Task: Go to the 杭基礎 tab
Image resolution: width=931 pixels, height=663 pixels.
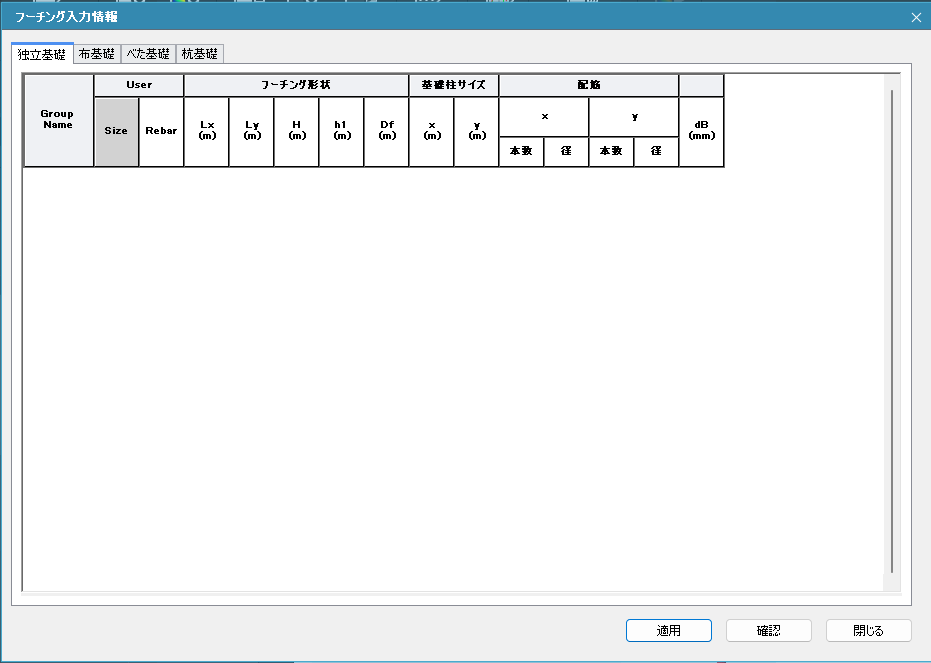Action: coord(200,54)
